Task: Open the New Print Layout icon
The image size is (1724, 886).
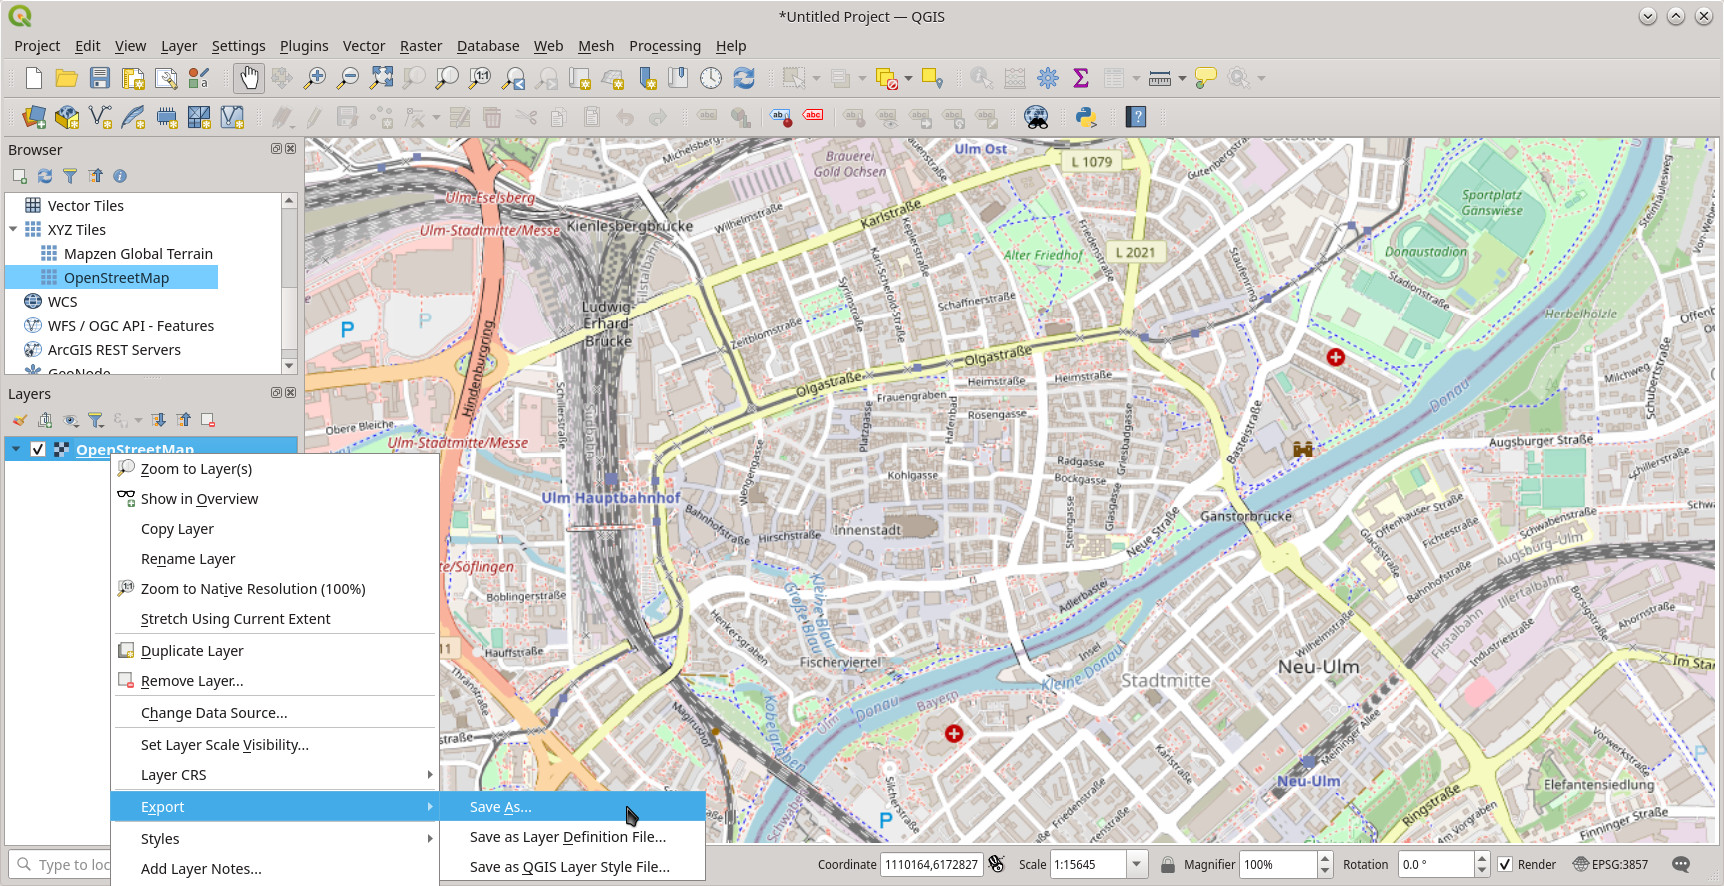Action: (133, 78)
